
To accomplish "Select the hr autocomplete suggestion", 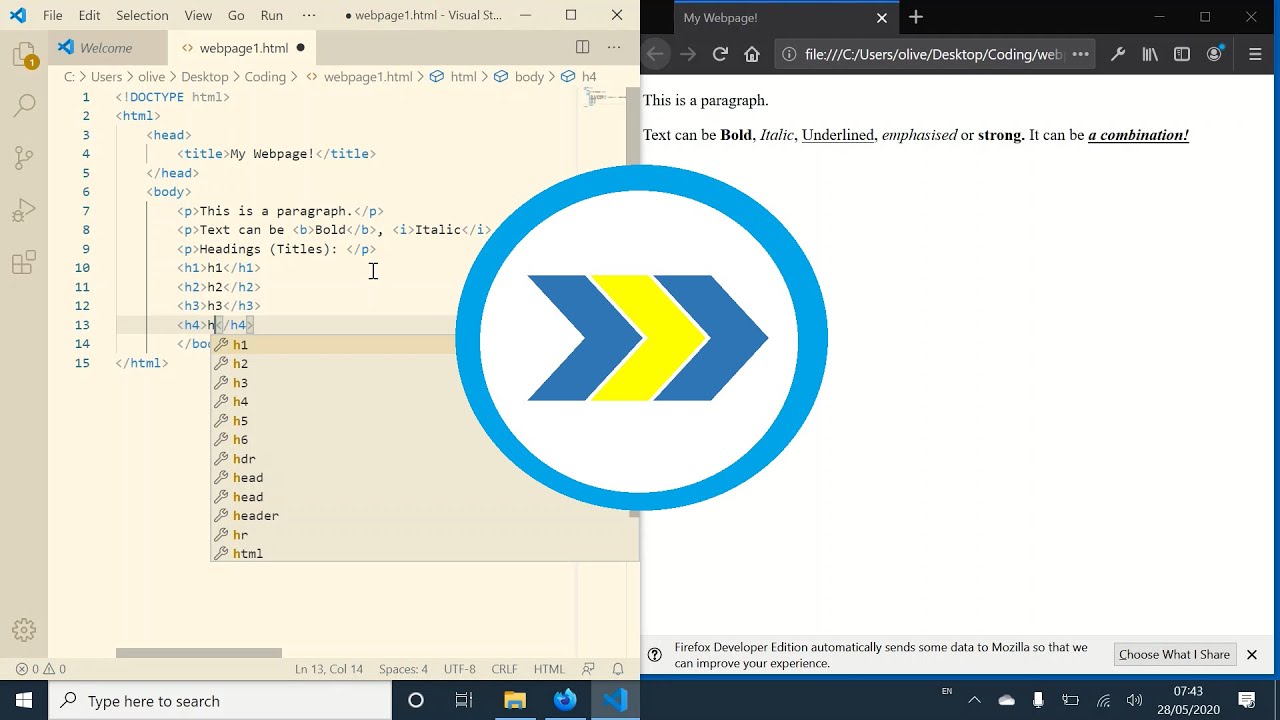I will click(x=425, y=534).
